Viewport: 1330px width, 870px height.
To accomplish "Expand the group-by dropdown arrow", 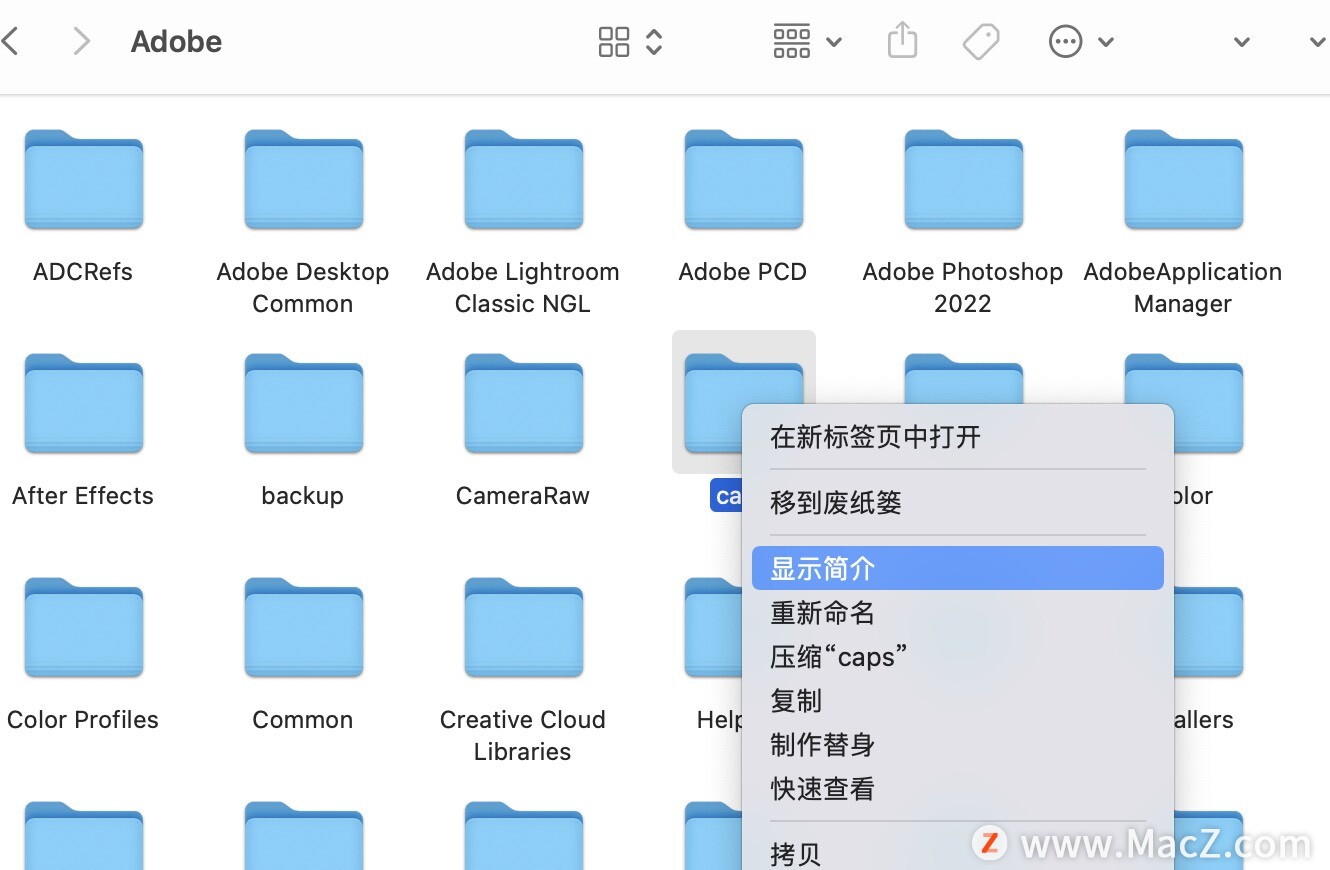I will click(834, 42).
